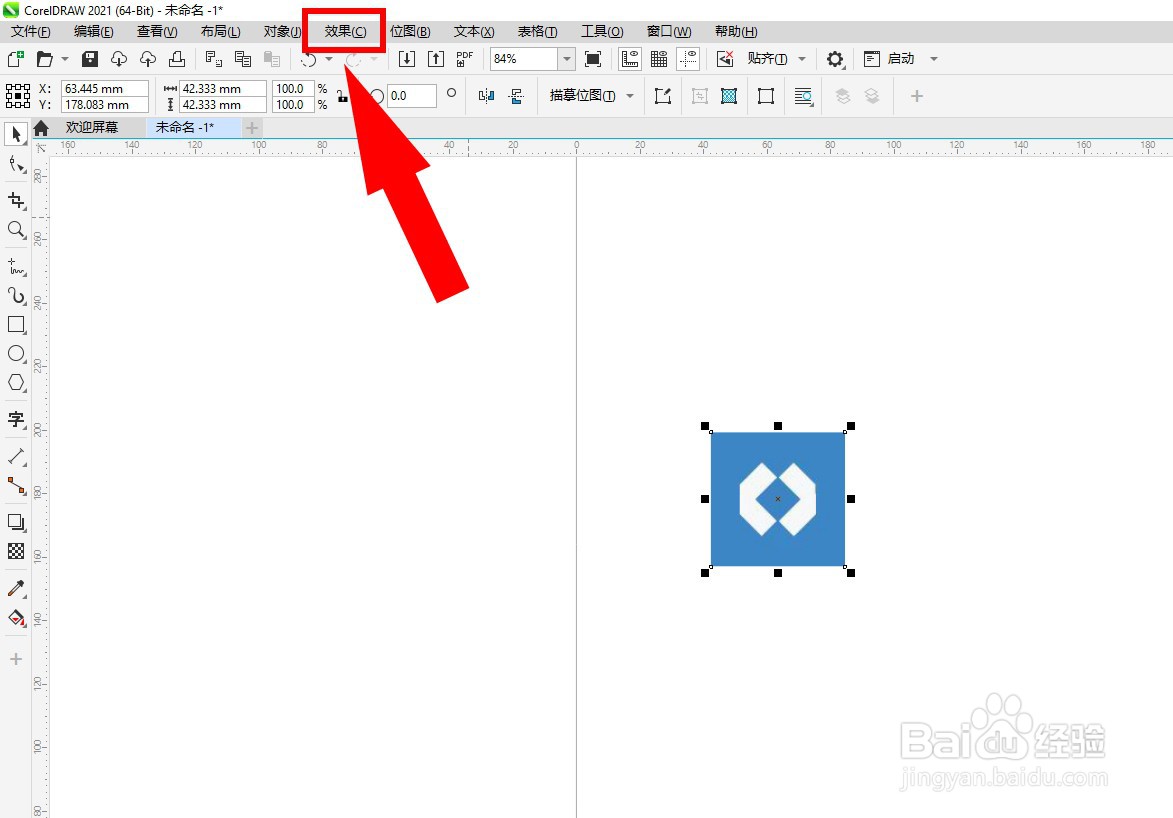Click the toolbox customize plus button
This screenshot has height=818, width=1173.
[x=16, y=659]
